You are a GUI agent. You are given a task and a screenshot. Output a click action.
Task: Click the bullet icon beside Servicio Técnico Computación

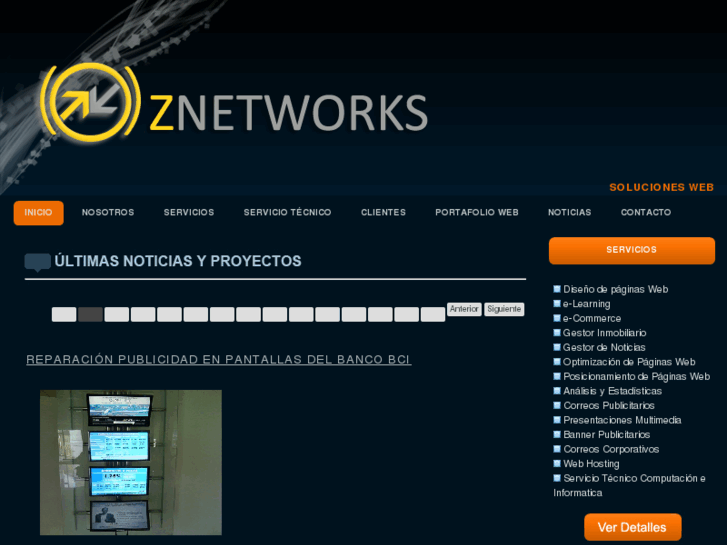[557, 478]
